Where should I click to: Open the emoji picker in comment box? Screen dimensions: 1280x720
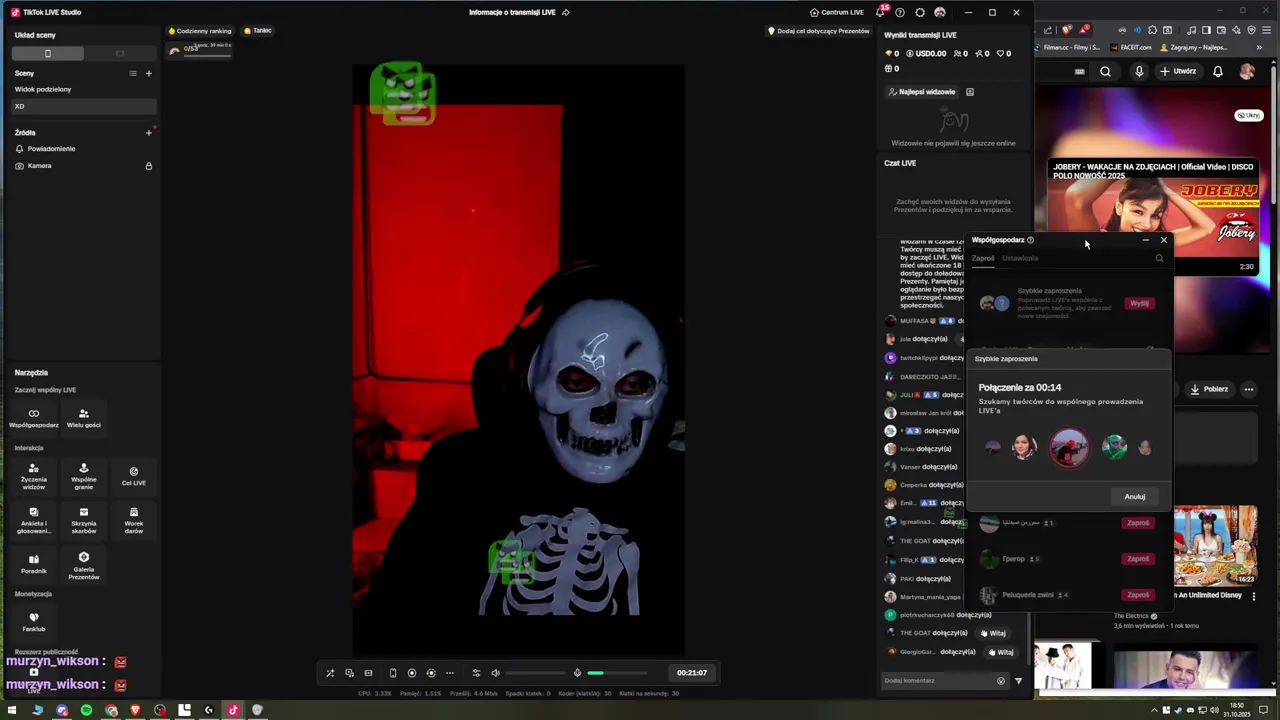click(1001, 681)
